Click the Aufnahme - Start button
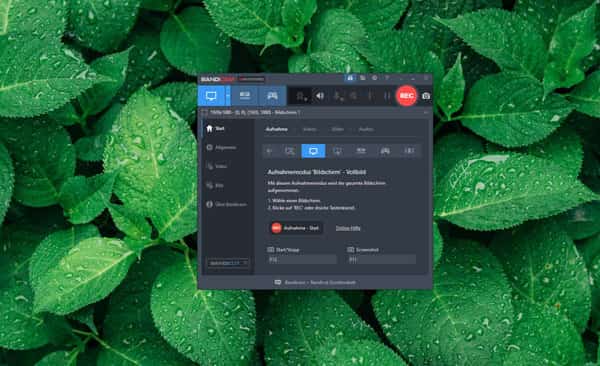The image size is (600, 366). tap(296, 228)
